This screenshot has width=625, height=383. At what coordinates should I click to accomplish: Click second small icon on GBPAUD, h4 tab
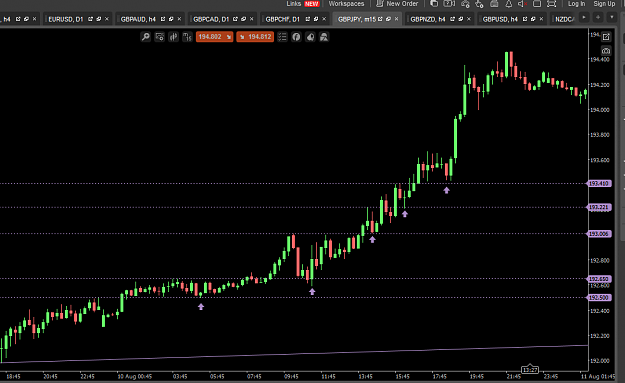(171, 19)
